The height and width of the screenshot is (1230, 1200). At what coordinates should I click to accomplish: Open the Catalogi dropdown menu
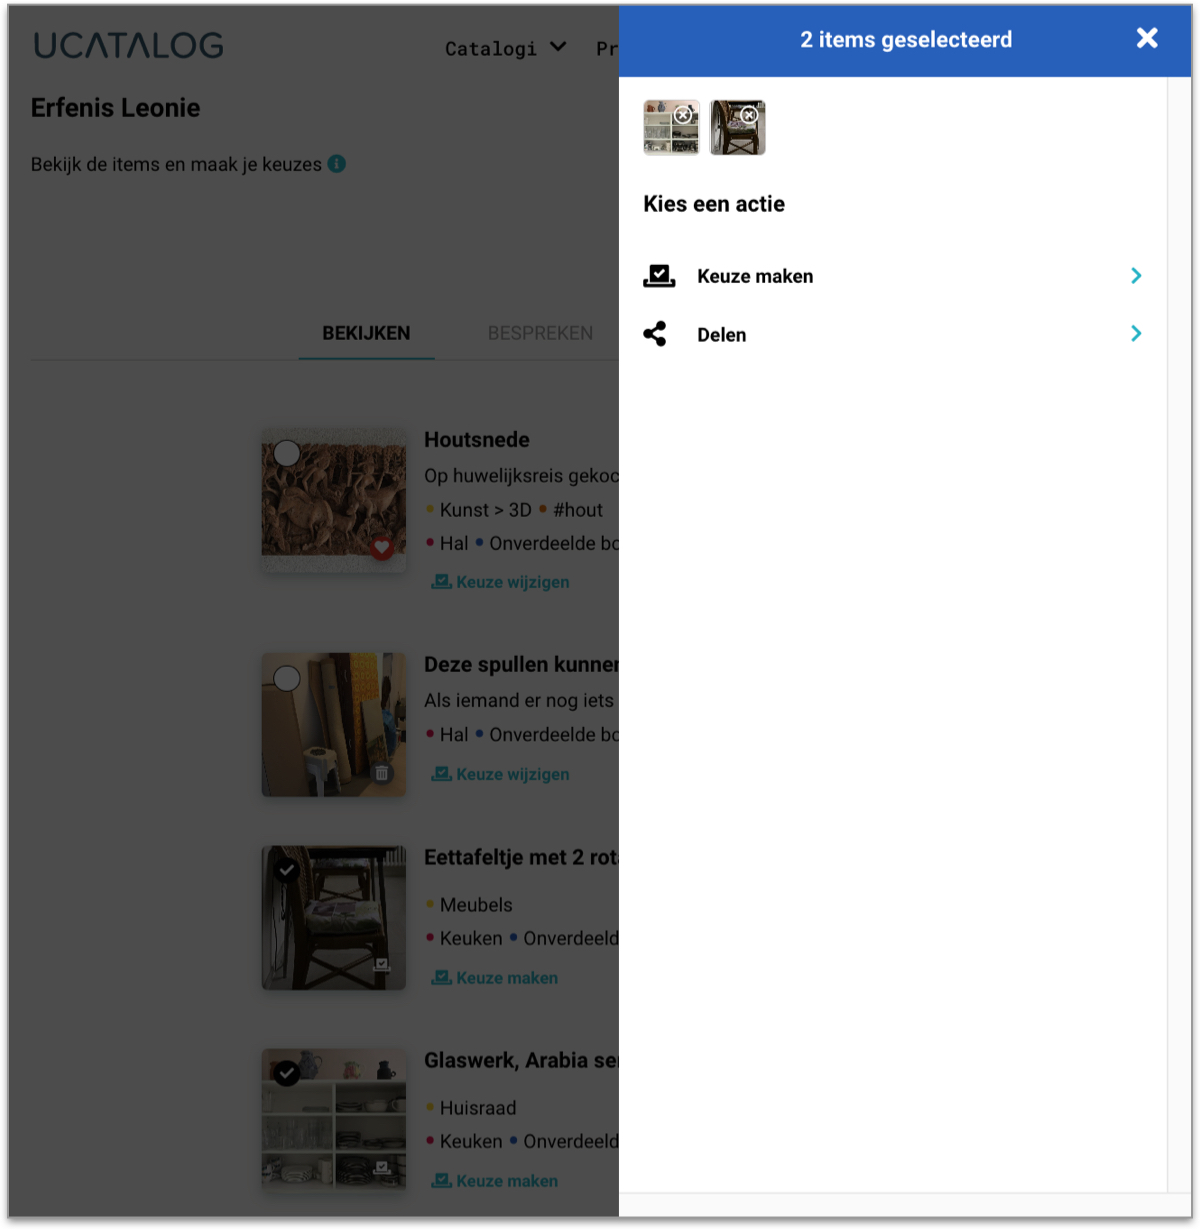pyautogui.click(x=506, y=48)
